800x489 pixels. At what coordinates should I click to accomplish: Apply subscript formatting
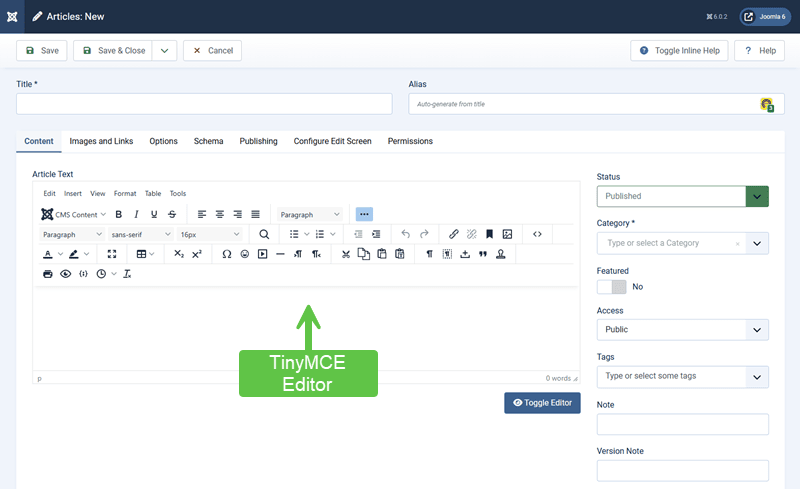point(179,254)
